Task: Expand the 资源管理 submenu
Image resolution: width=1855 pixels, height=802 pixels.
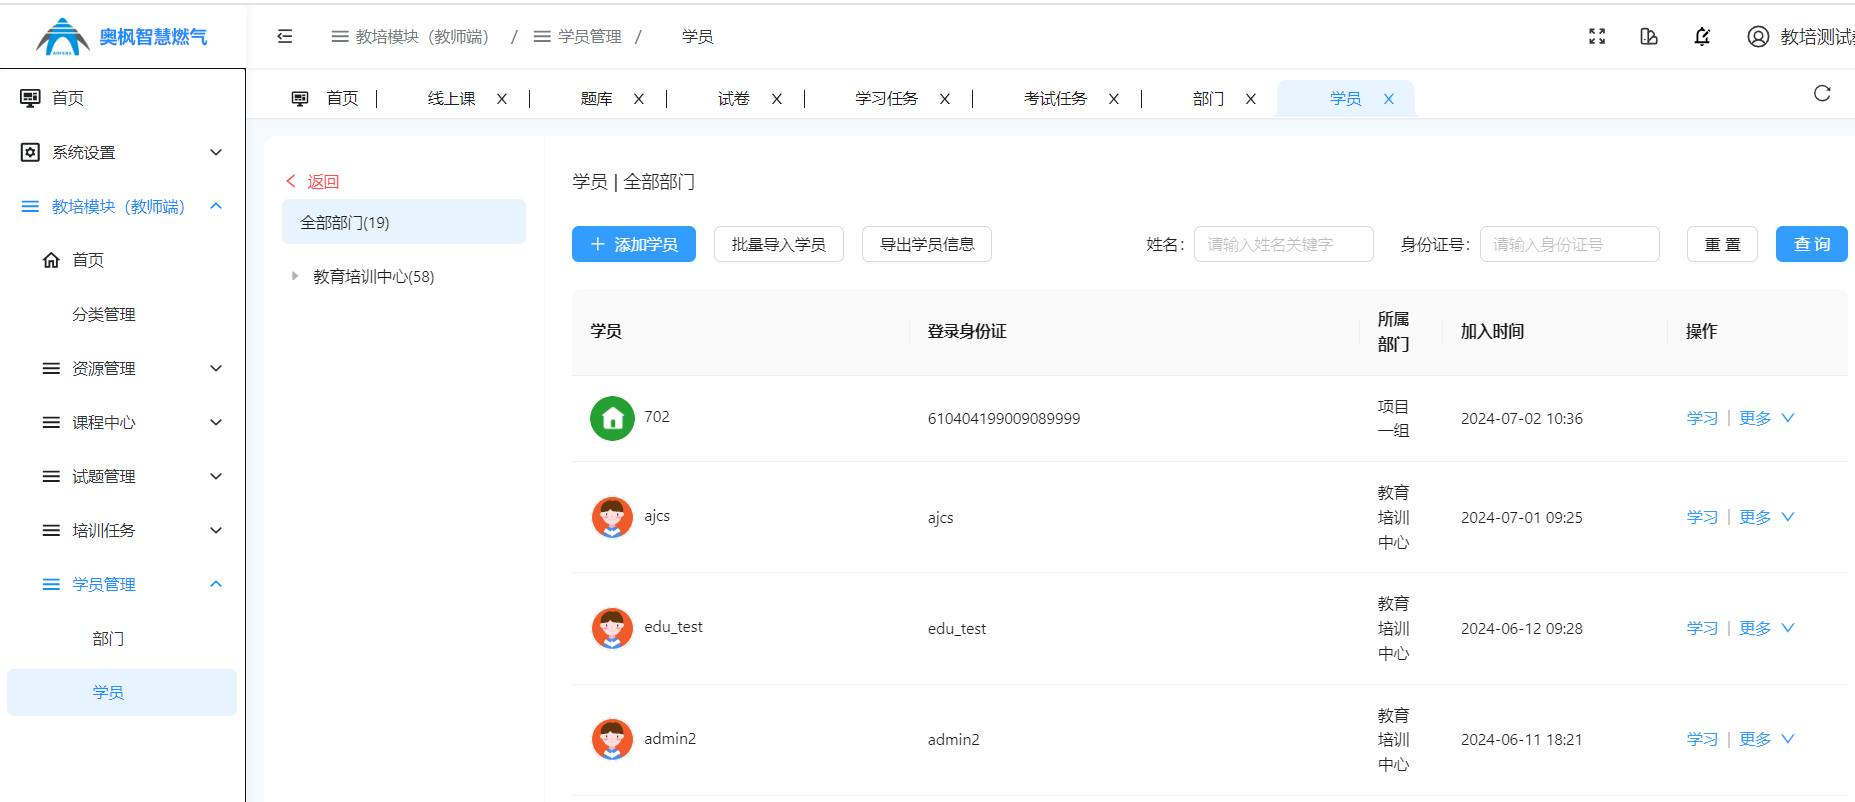Action: pyautogui.click(x=216, y=368)
